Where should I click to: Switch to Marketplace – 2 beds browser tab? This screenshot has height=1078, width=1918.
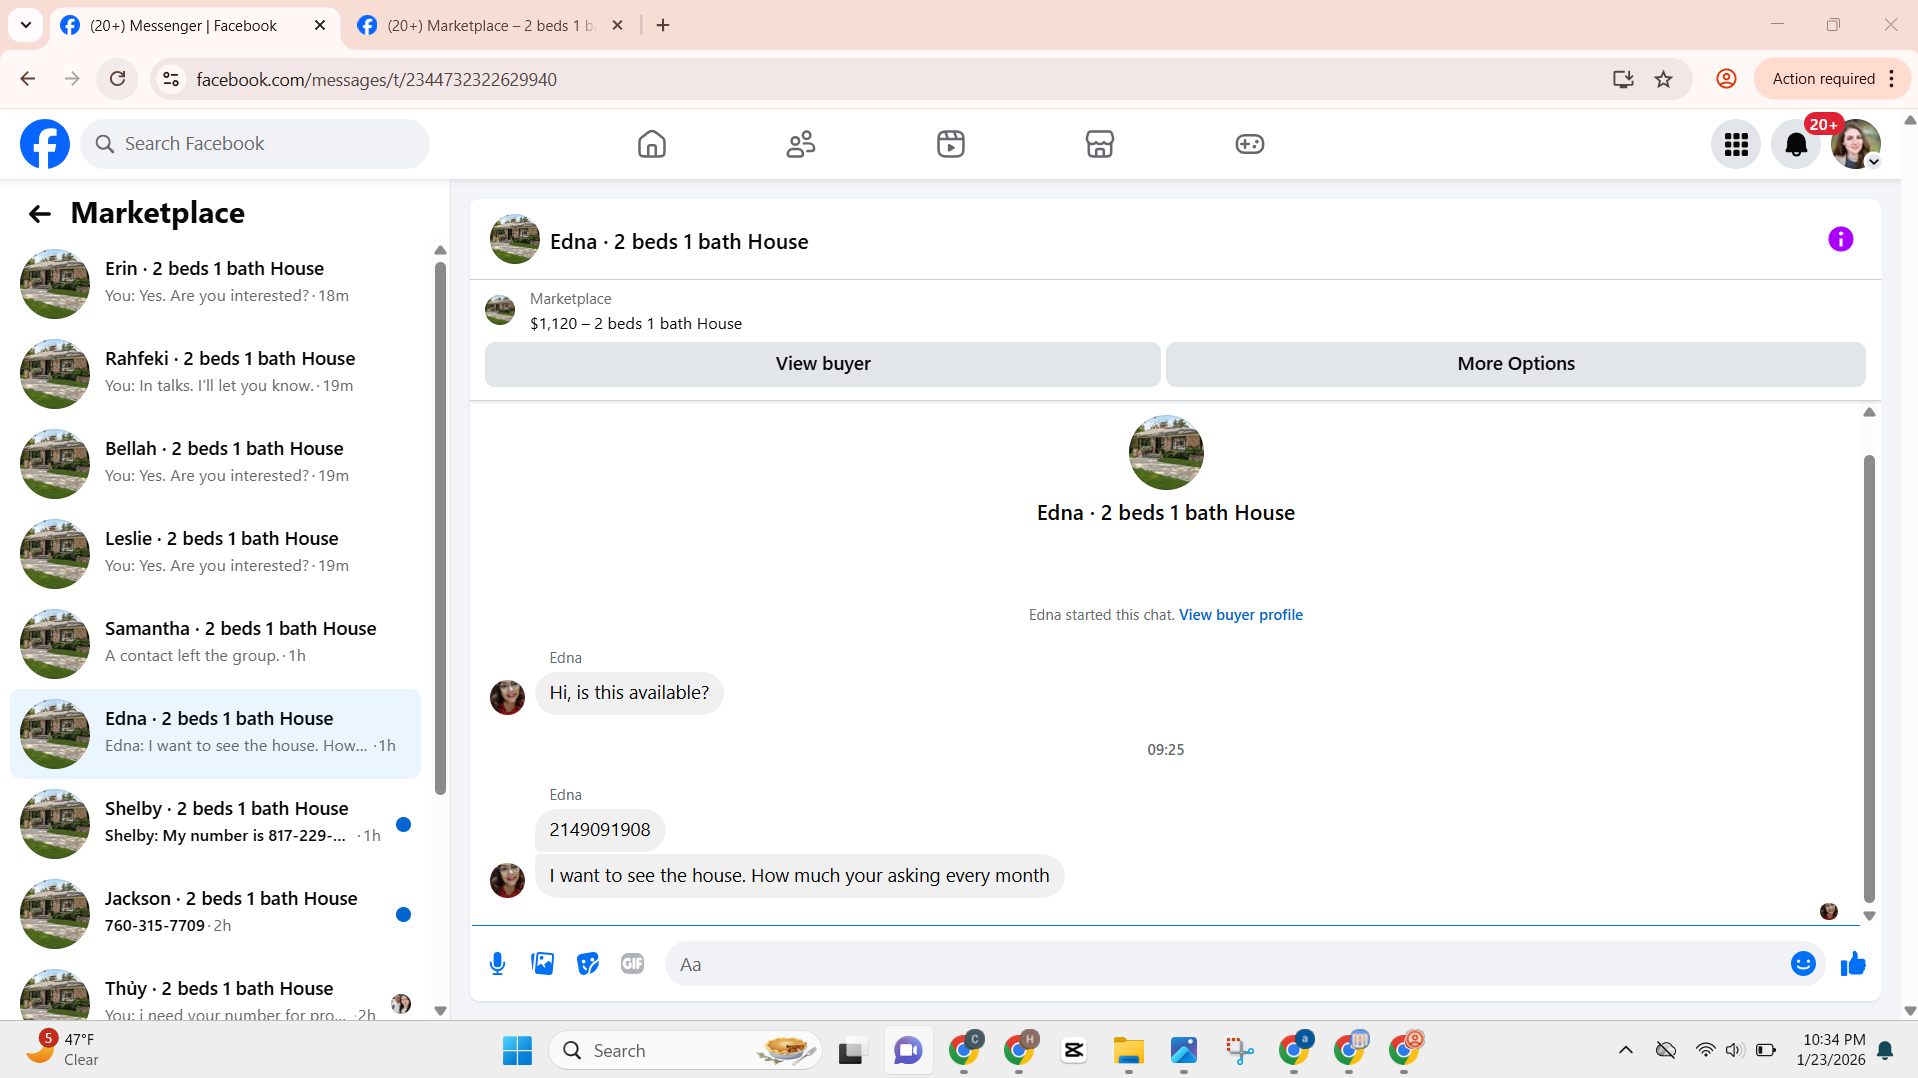(490, 26)
